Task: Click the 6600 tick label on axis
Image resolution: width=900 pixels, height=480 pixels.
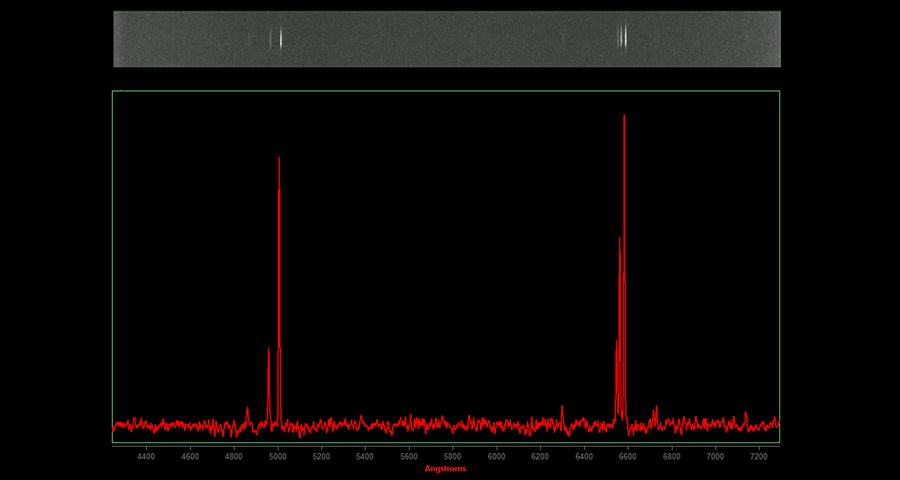Action: [x=627, y=456]
